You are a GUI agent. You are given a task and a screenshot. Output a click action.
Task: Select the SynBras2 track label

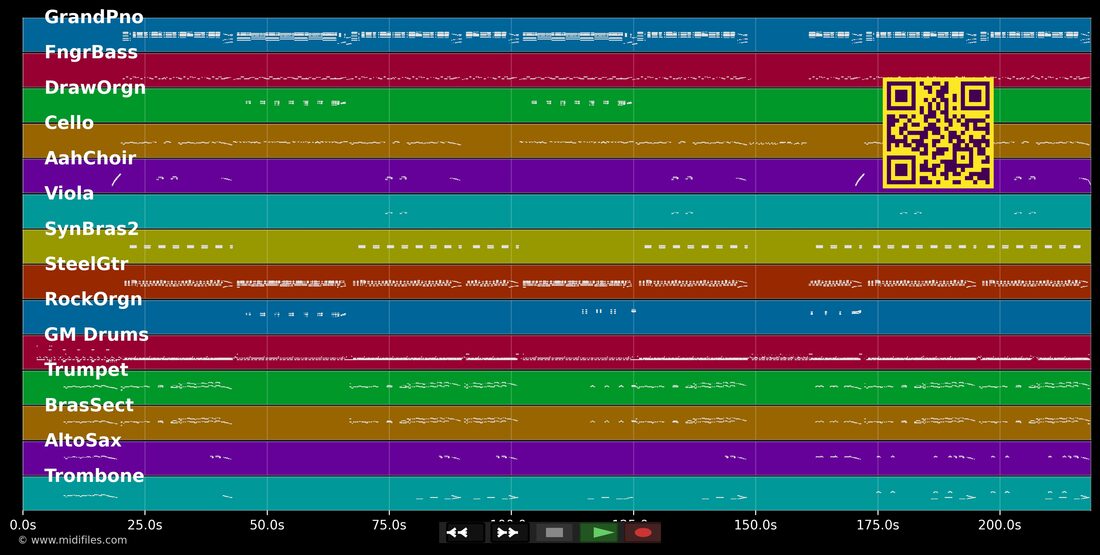point(91,229)
